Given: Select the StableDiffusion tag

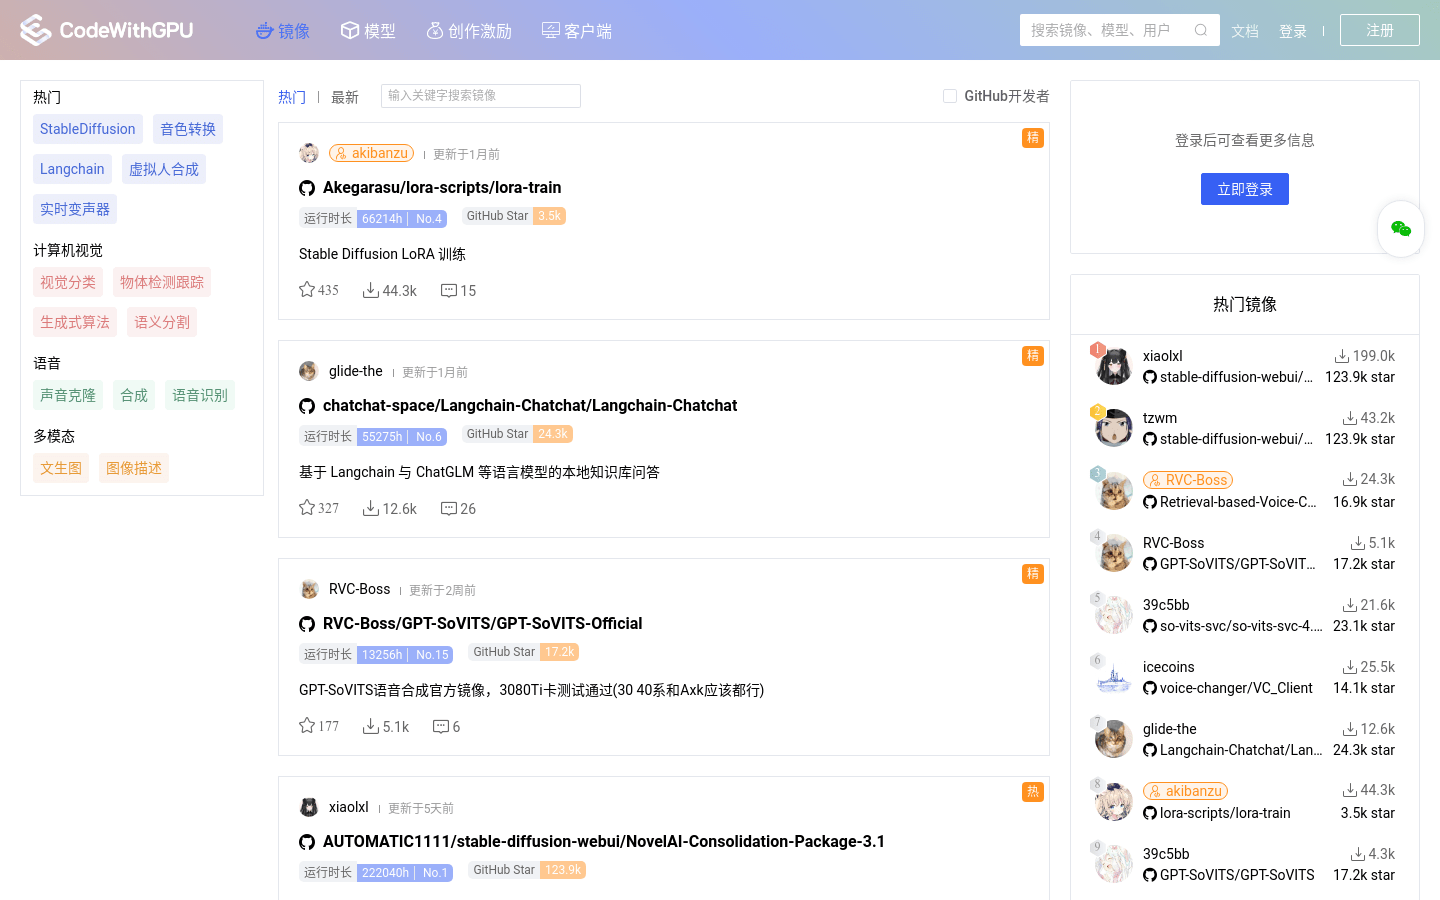Looking at the screenshot, I should coord(88,129).
